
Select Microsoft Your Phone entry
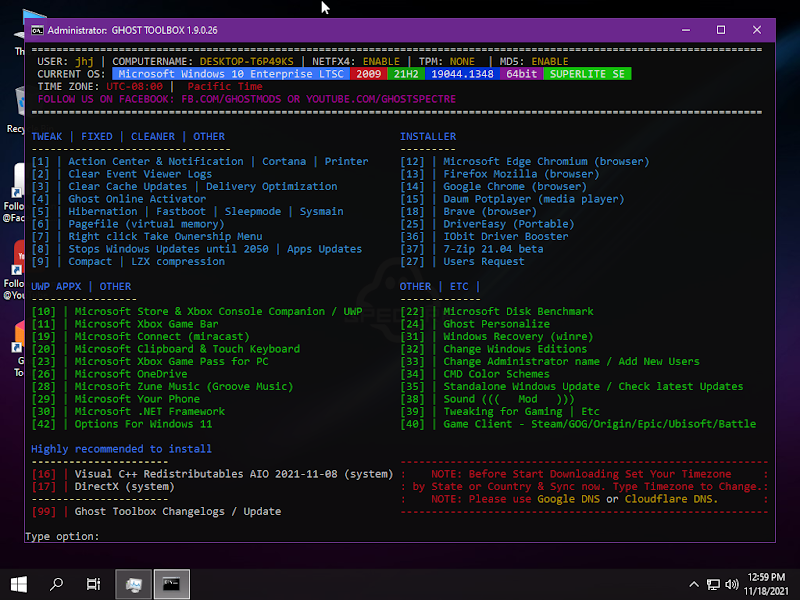[137, 399]
